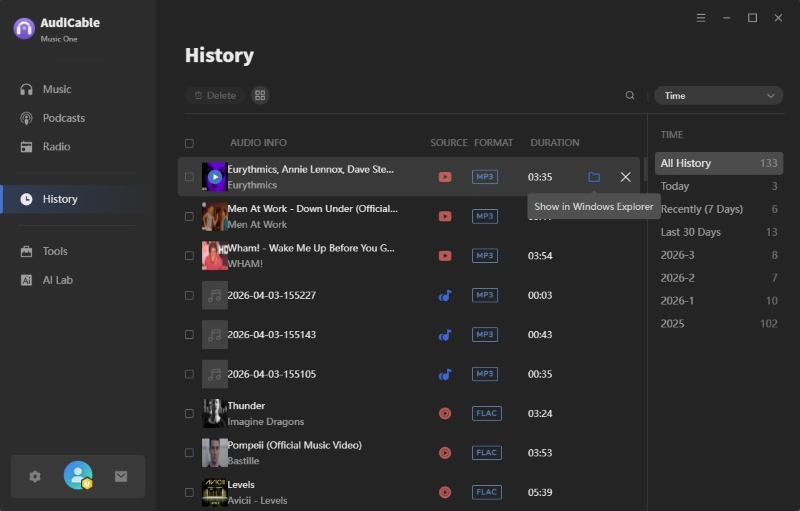Click red source icon on Pompeii row
This screenshot has width=800, height=511.
pos(445,452)
